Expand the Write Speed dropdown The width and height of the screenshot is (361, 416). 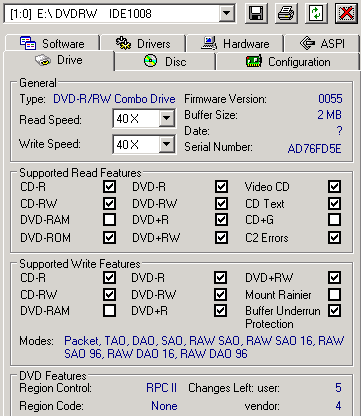point(166,144)
